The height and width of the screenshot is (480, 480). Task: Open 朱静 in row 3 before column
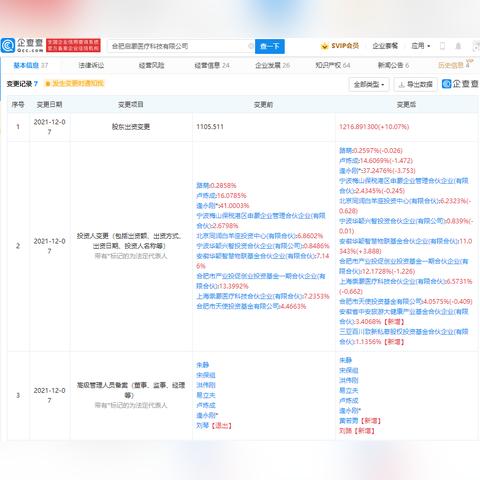click(x=203, y=365)
